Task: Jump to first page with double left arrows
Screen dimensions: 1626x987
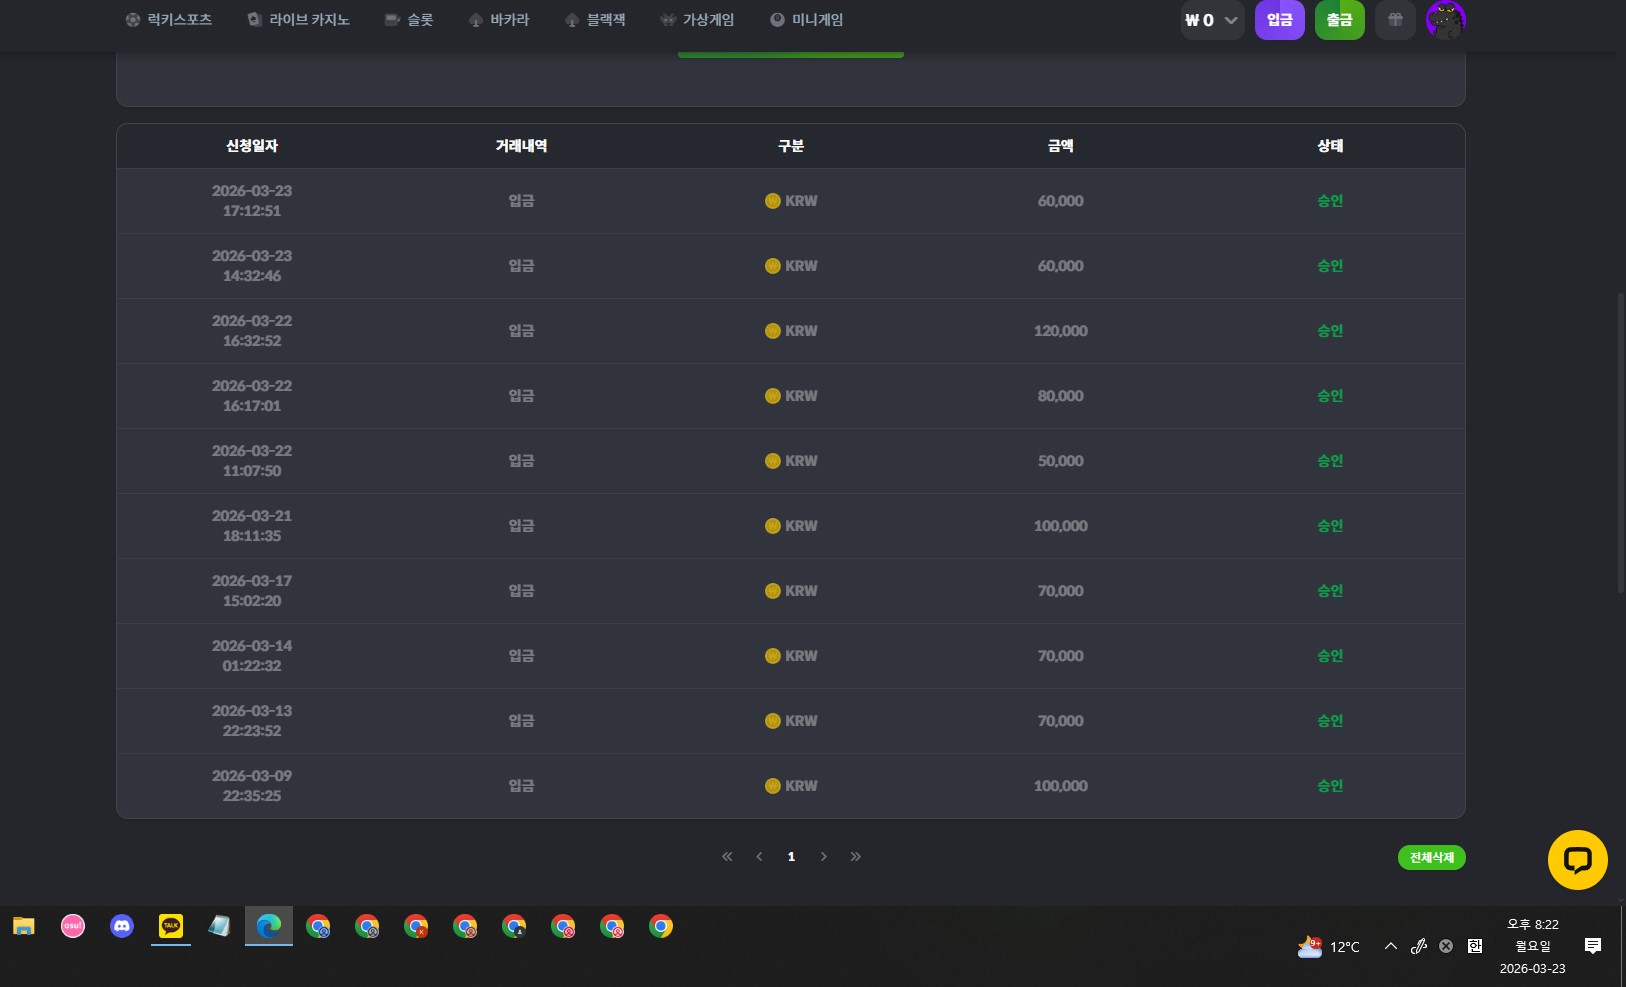Action: (x=727, y=857)
